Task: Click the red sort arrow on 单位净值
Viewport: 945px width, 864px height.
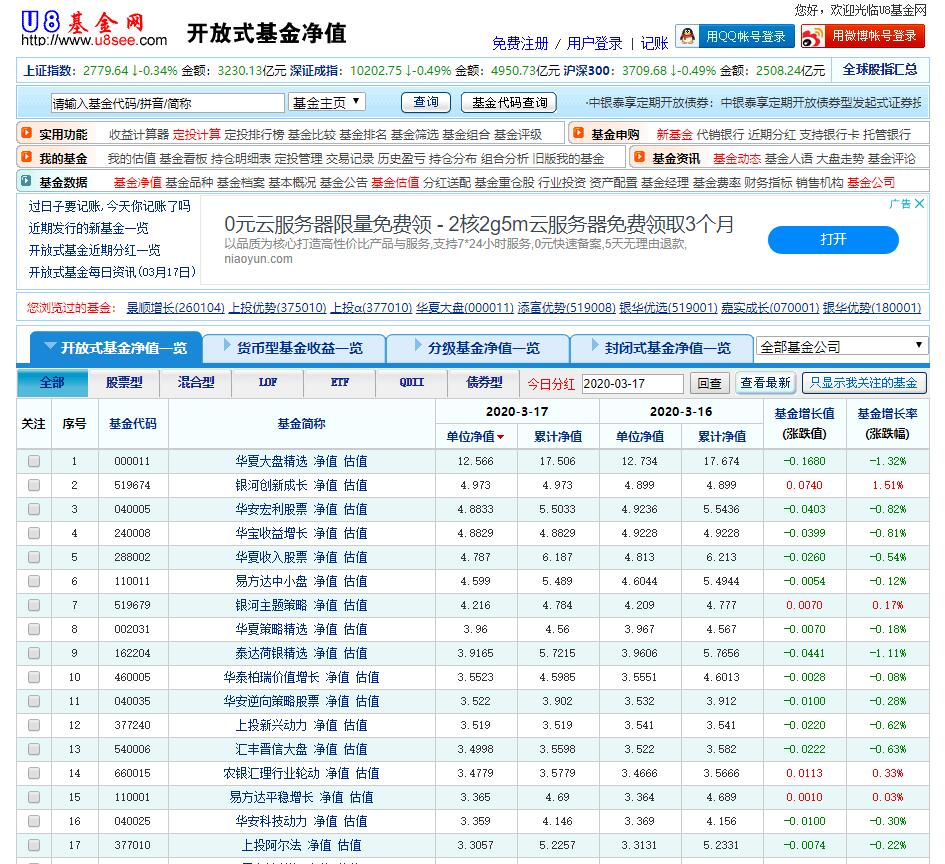Action: [500, 437]
